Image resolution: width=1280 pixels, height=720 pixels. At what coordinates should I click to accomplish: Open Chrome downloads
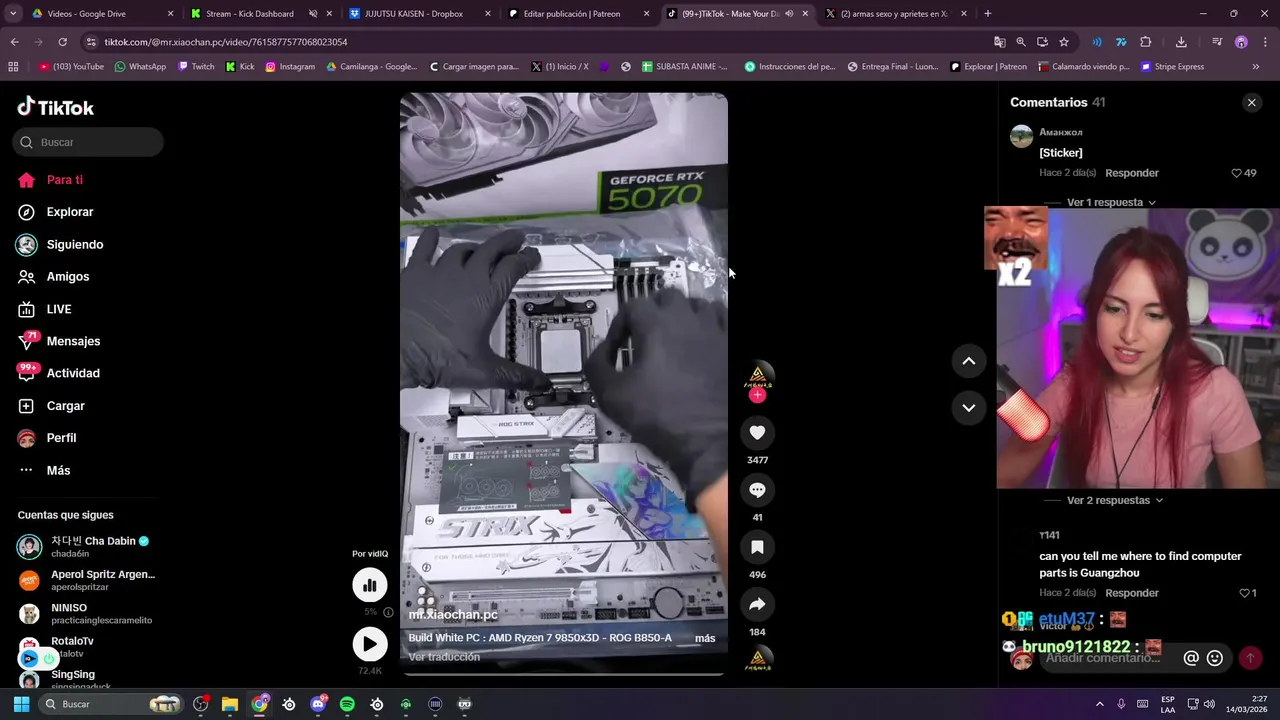coord(1181,42)
